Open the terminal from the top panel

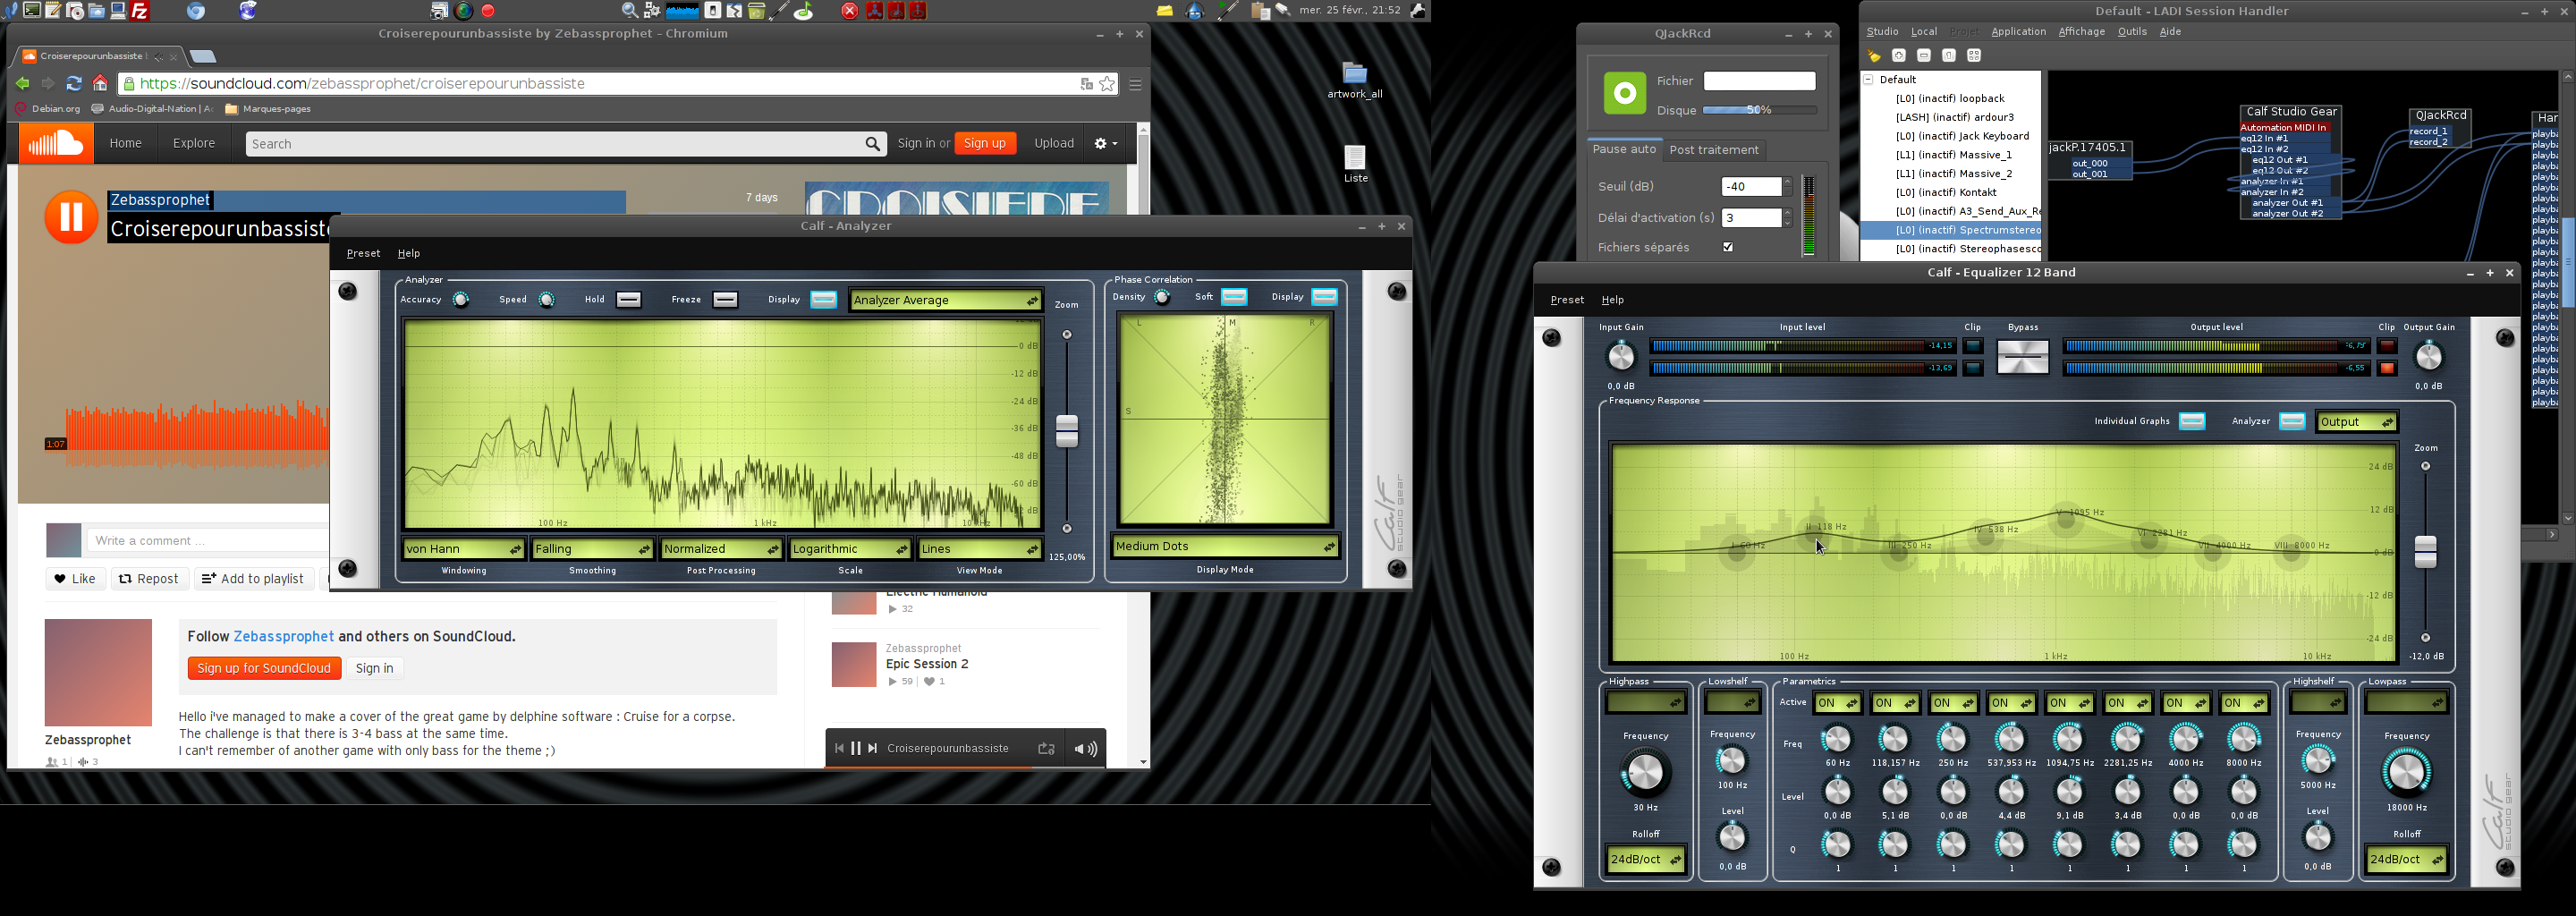point(32,11)
